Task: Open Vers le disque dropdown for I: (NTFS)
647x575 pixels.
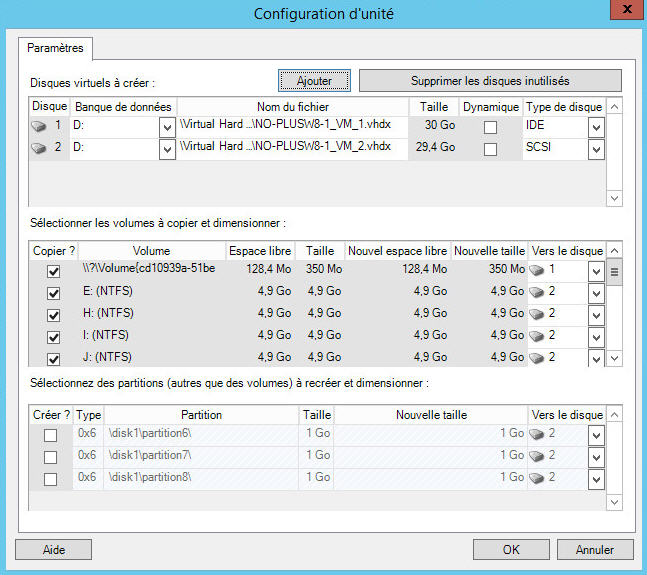Action: [596, 337]
